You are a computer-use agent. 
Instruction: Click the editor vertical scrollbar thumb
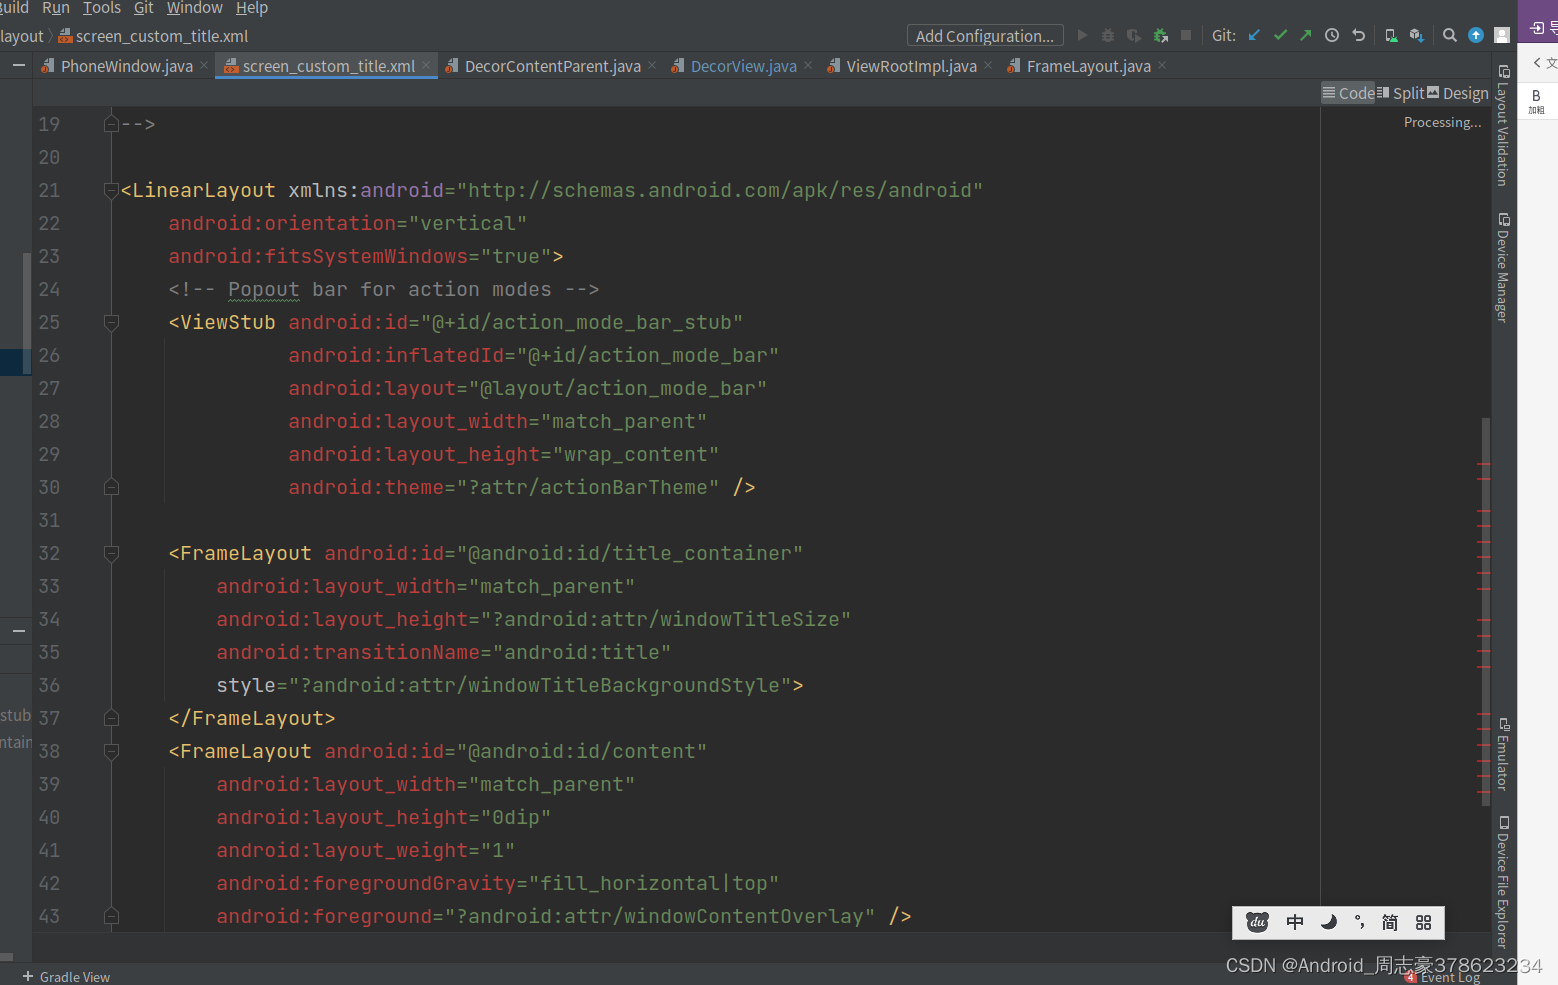pyautogui.click(x=1485, y=612)
